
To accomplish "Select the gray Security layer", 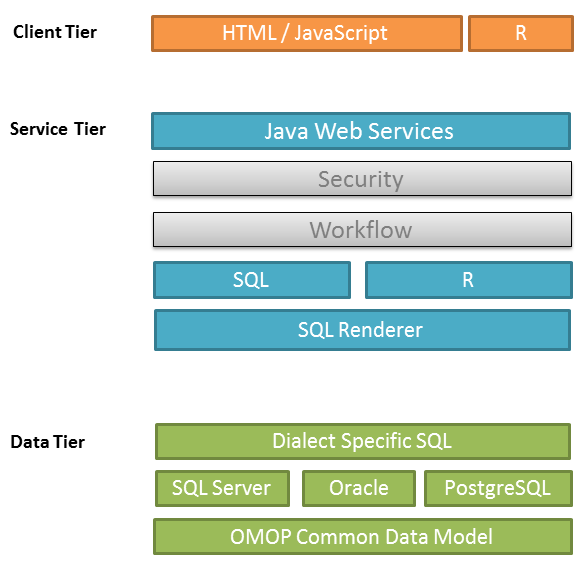I will (x=362, y=179).
